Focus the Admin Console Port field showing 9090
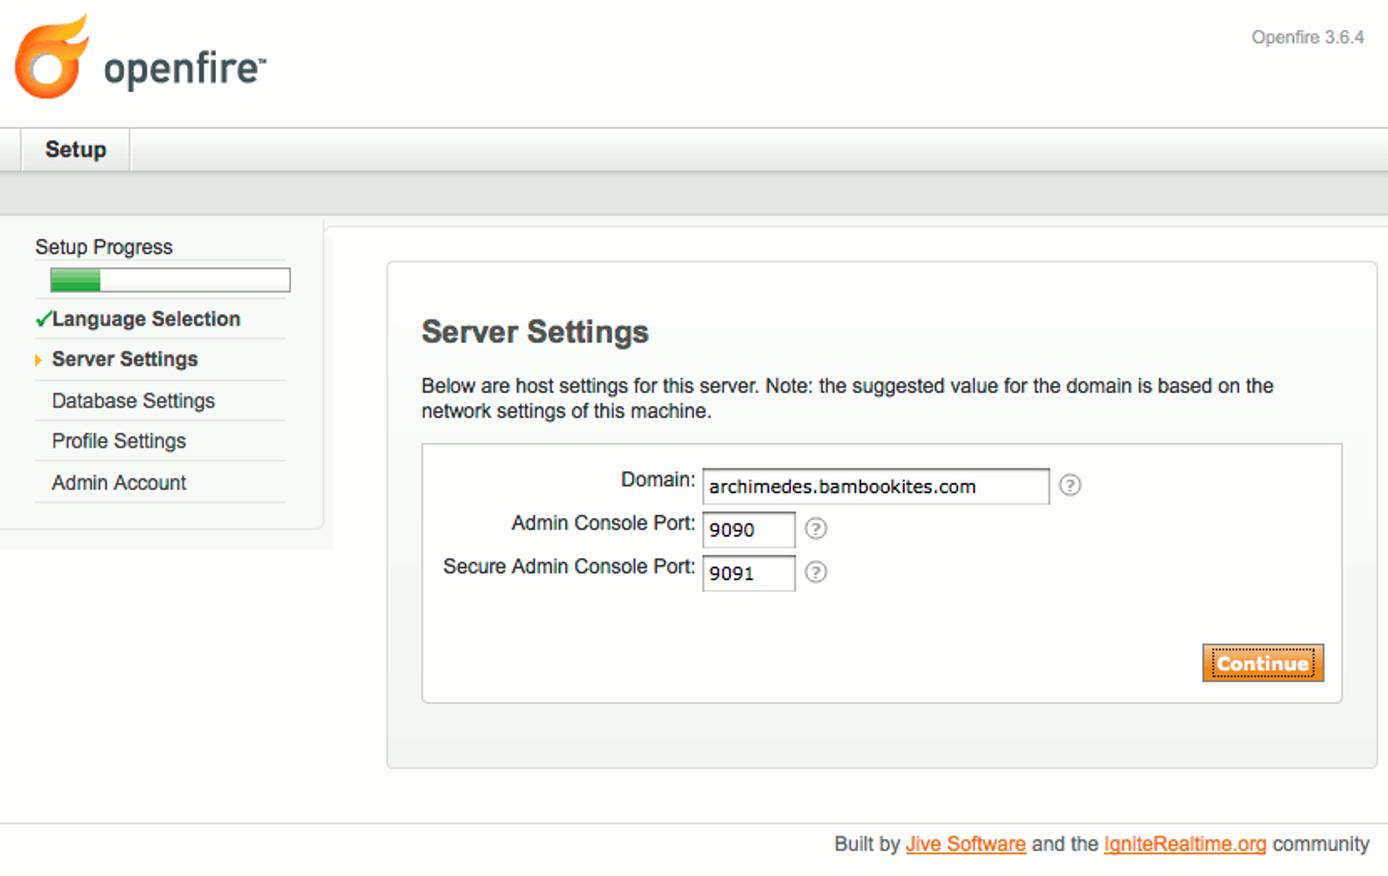Image resolution: width=1388 pixels, height=876 pixels. [748, 529]
